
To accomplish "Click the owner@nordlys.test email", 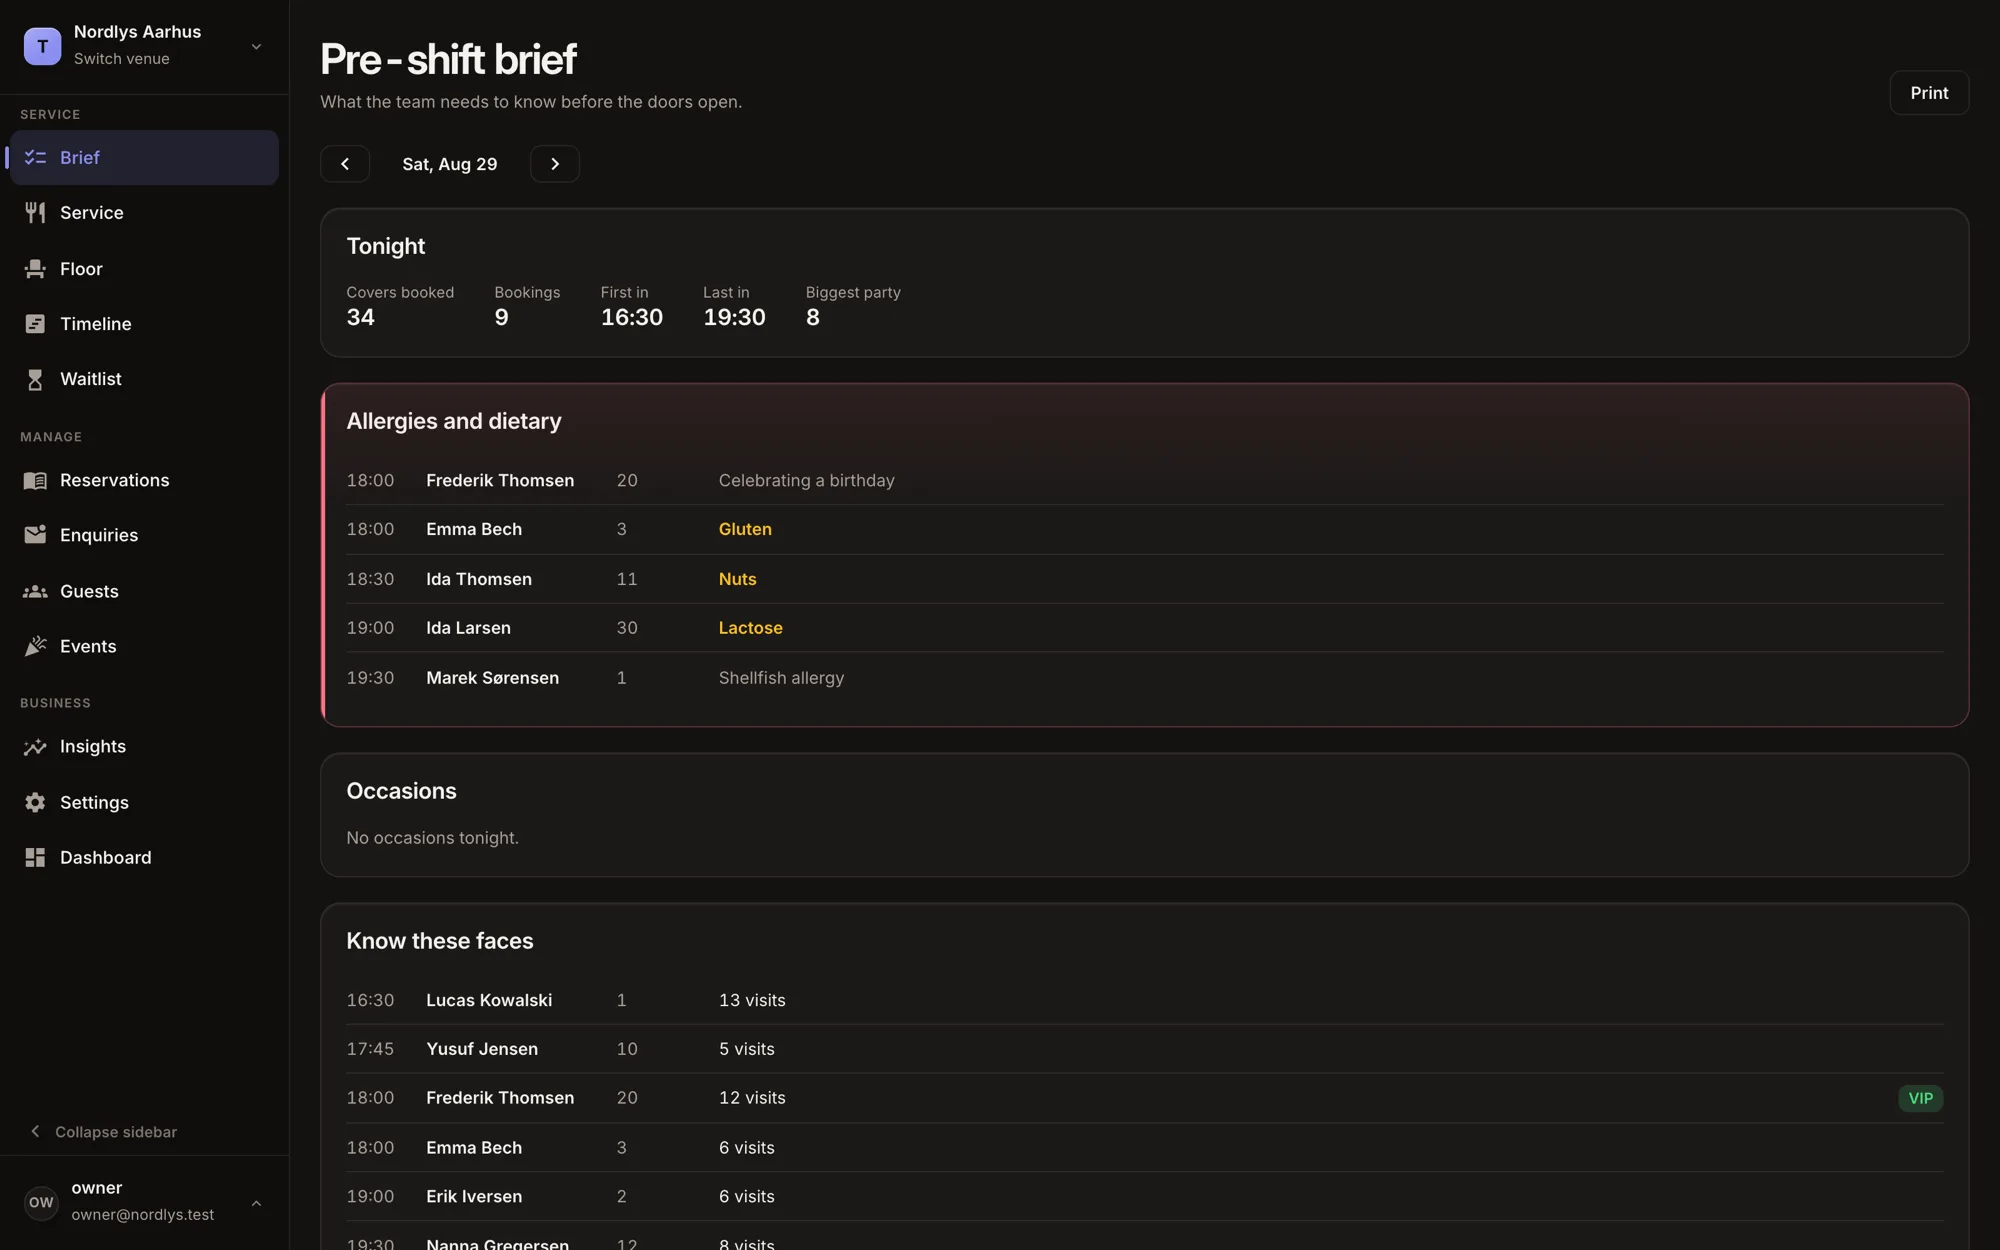I will [142, 1215].
